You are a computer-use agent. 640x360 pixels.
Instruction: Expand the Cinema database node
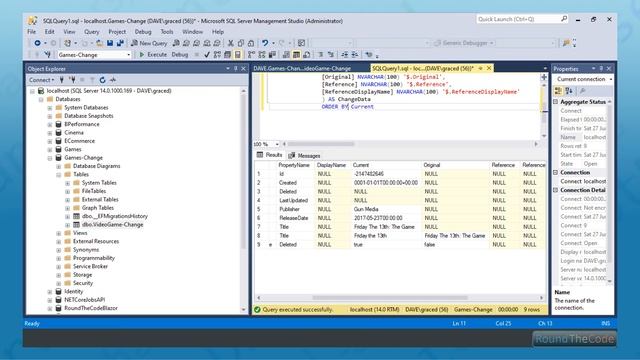coord(50,133)
